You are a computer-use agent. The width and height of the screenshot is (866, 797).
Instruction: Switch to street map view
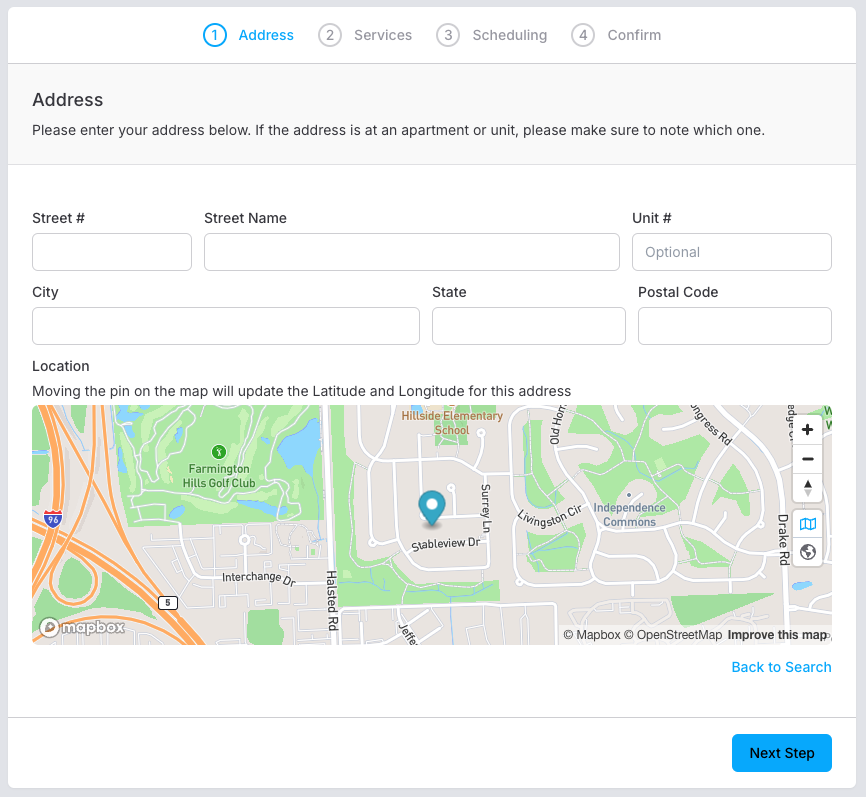click(x=807, y=524)
